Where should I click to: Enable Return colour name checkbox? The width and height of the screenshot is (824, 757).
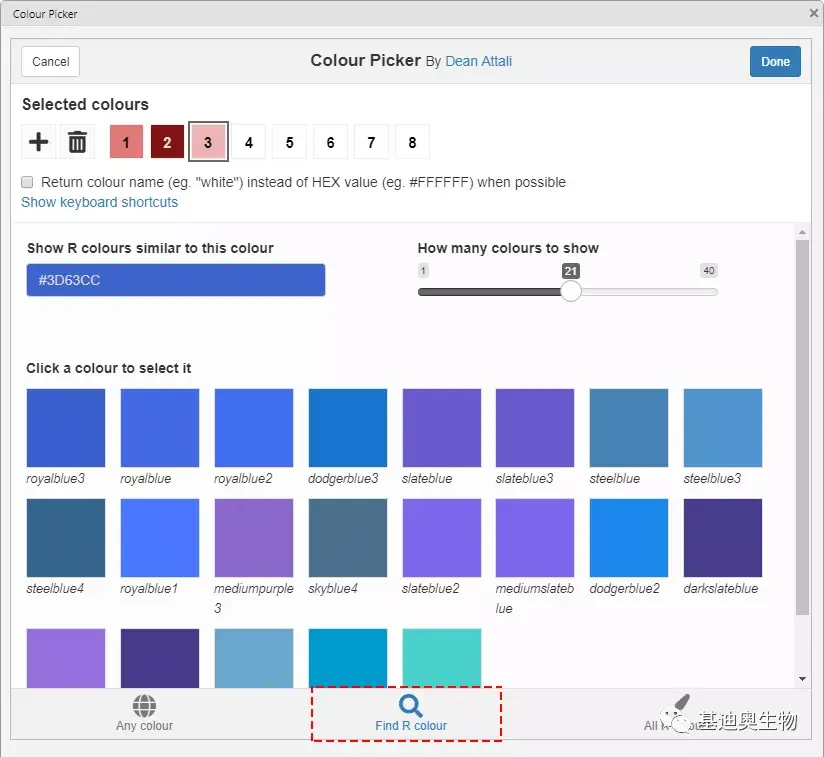coord(27,182)
